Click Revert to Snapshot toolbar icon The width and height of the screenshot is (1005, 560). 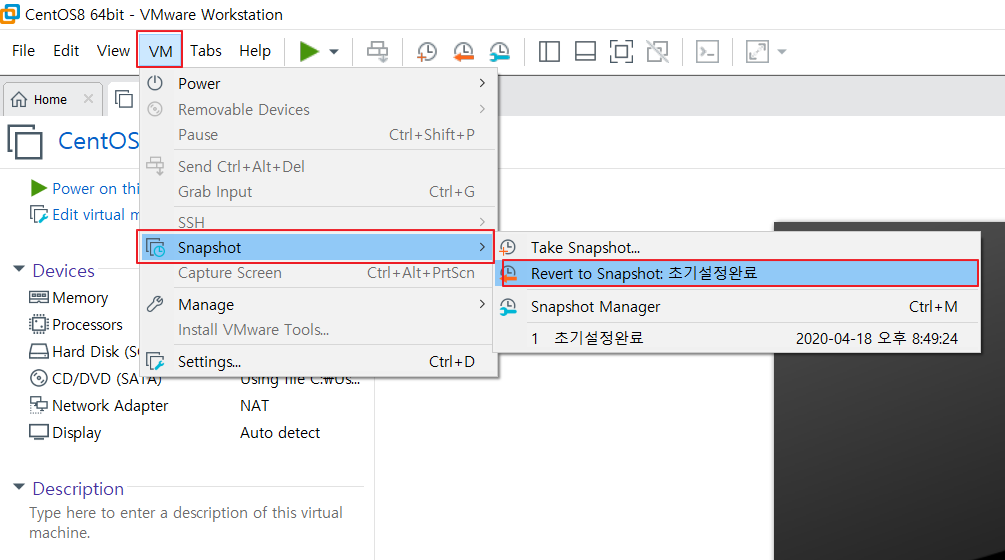tap(463, 51)
